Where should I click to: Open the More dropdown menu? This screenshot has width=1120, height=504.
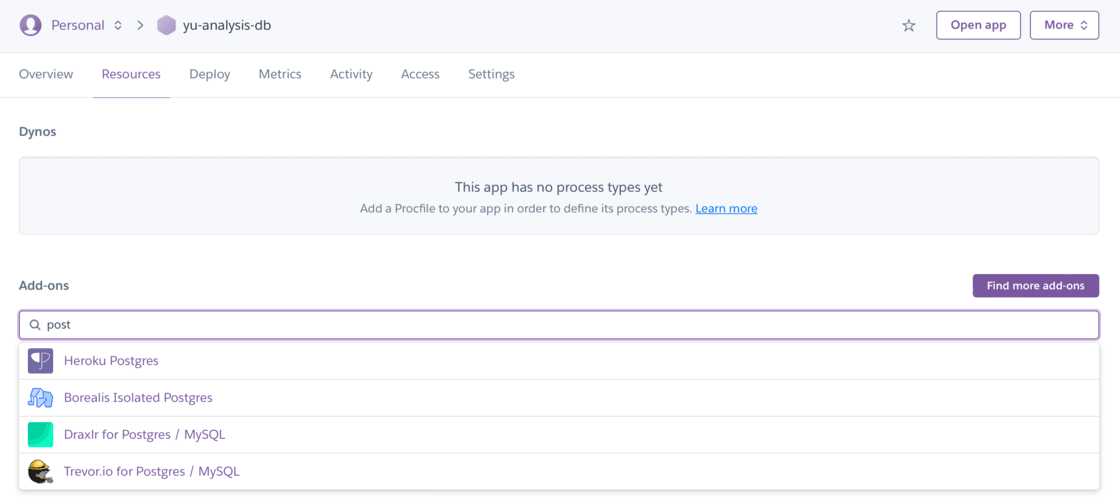coord(1064,25)
